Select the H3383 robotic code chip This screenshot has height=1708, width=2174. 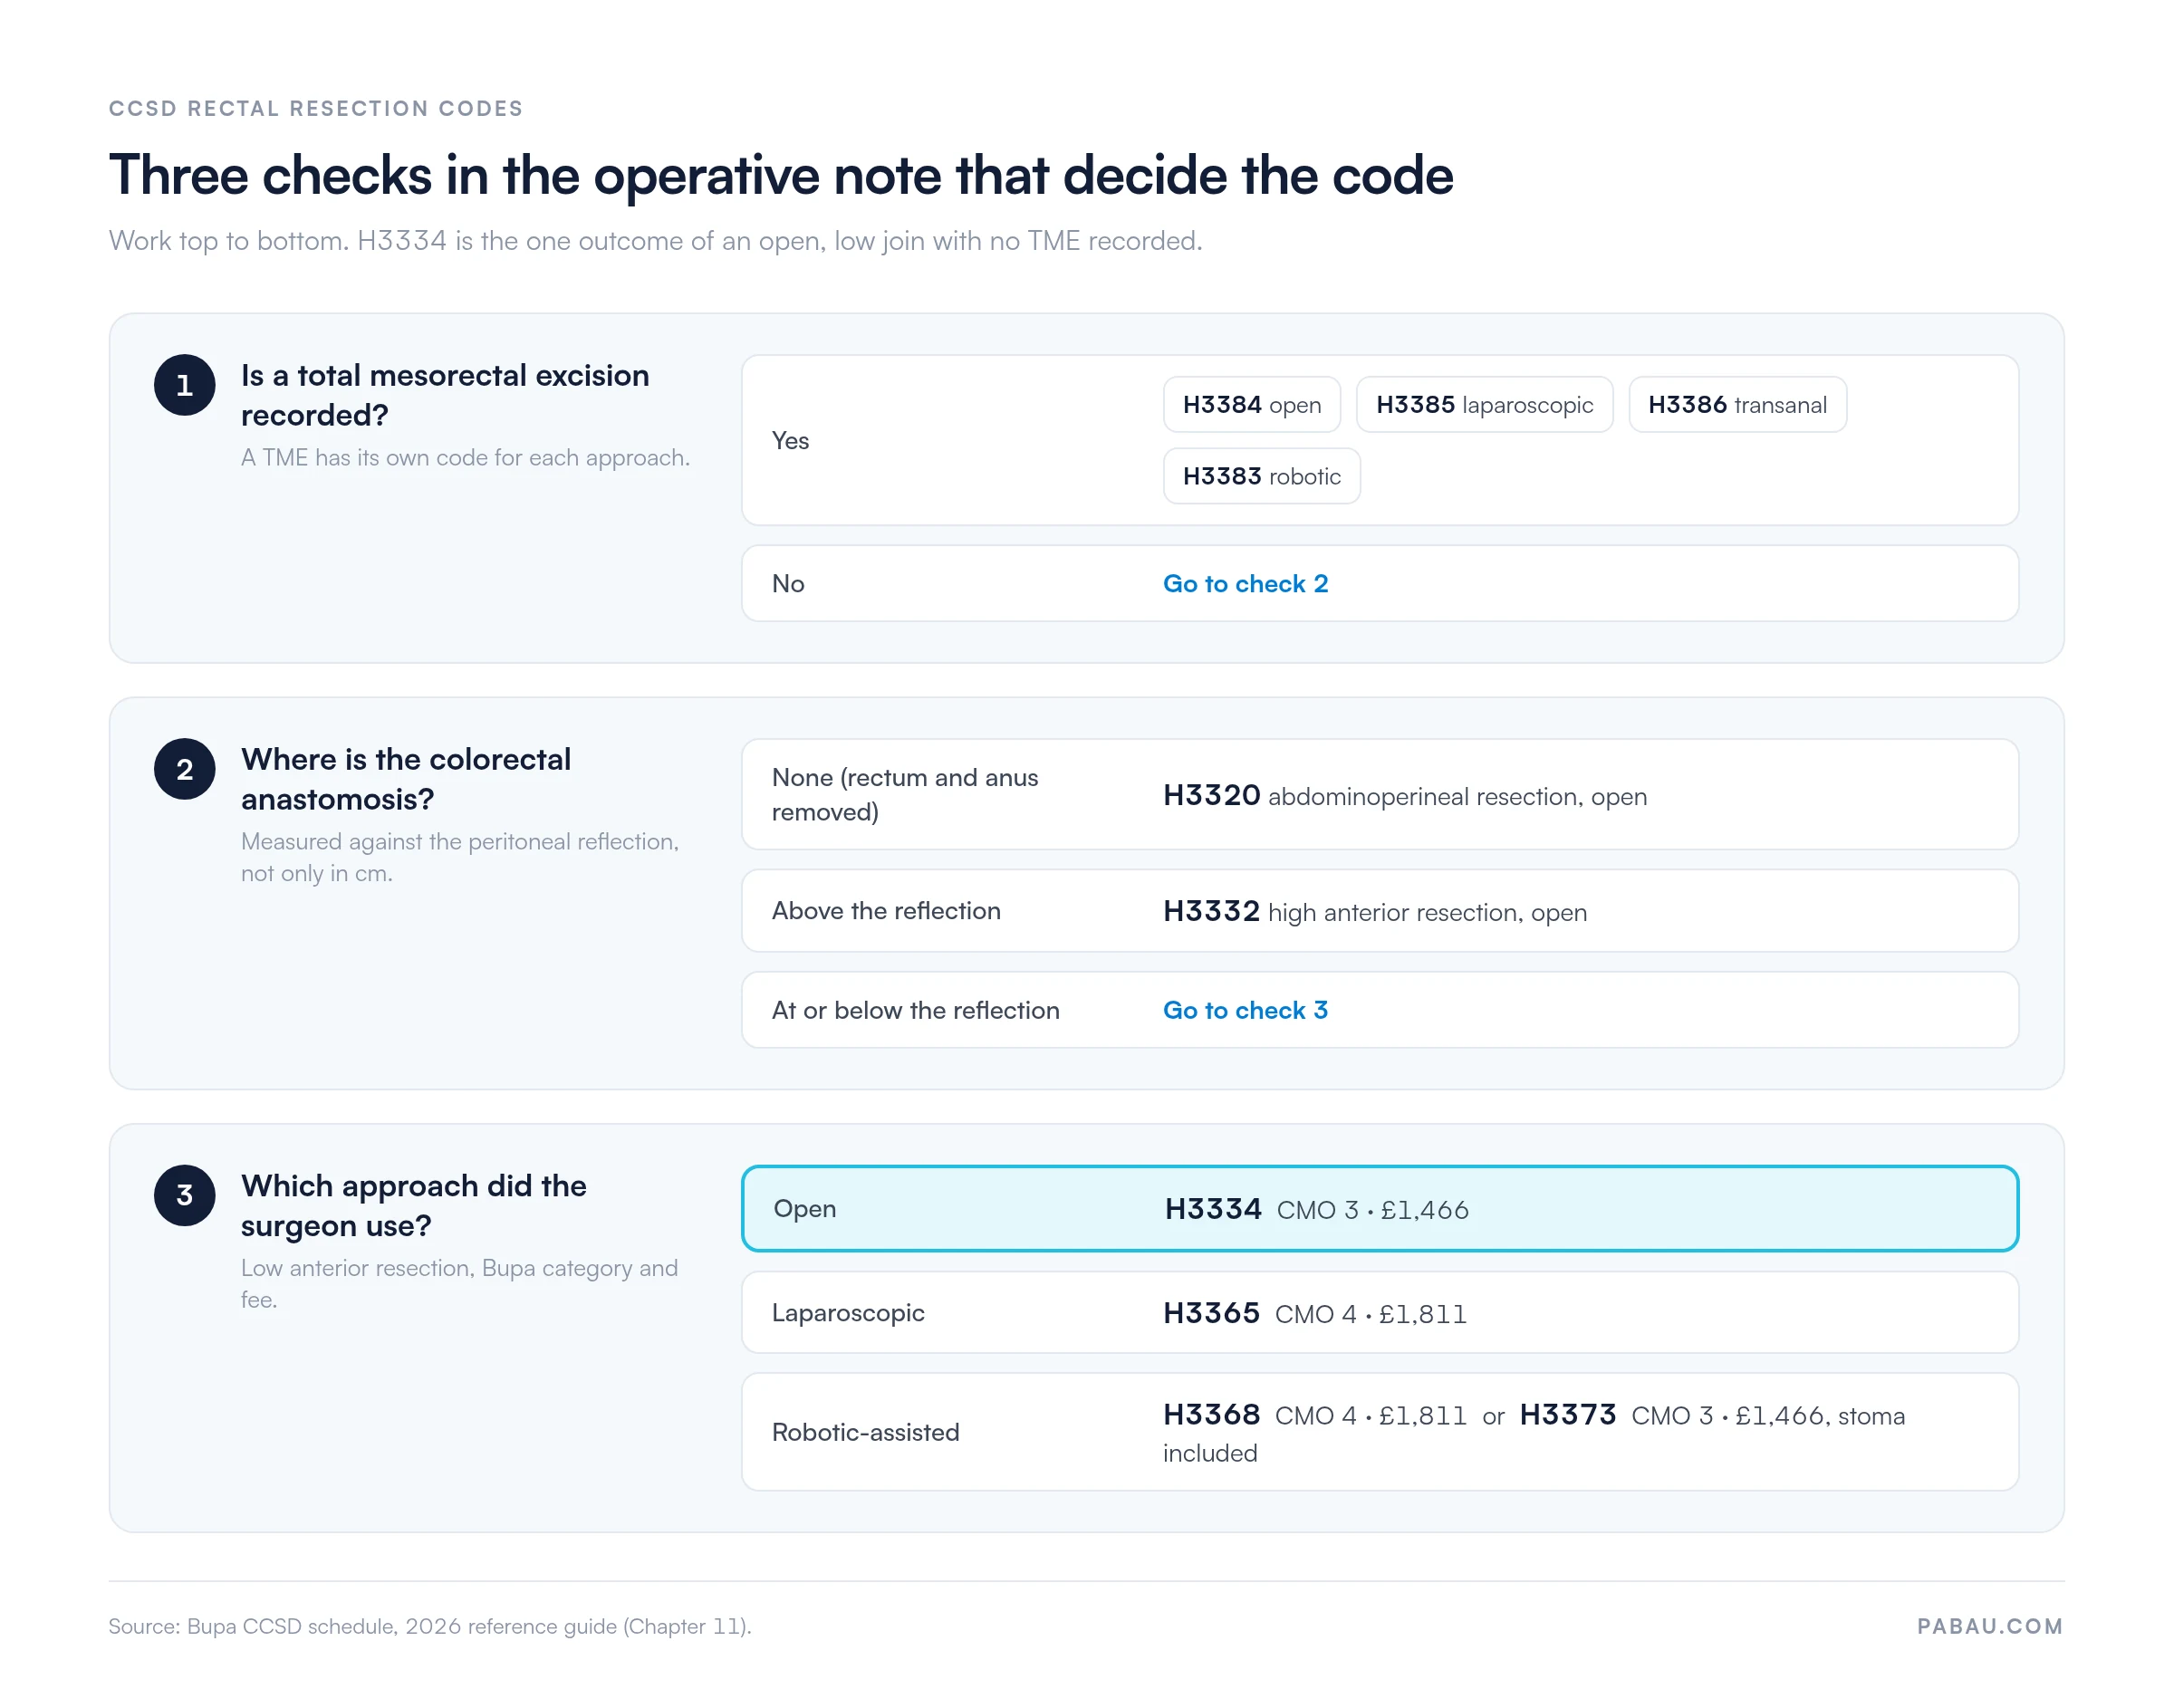pyautogui.click(x=1262, y=476)
